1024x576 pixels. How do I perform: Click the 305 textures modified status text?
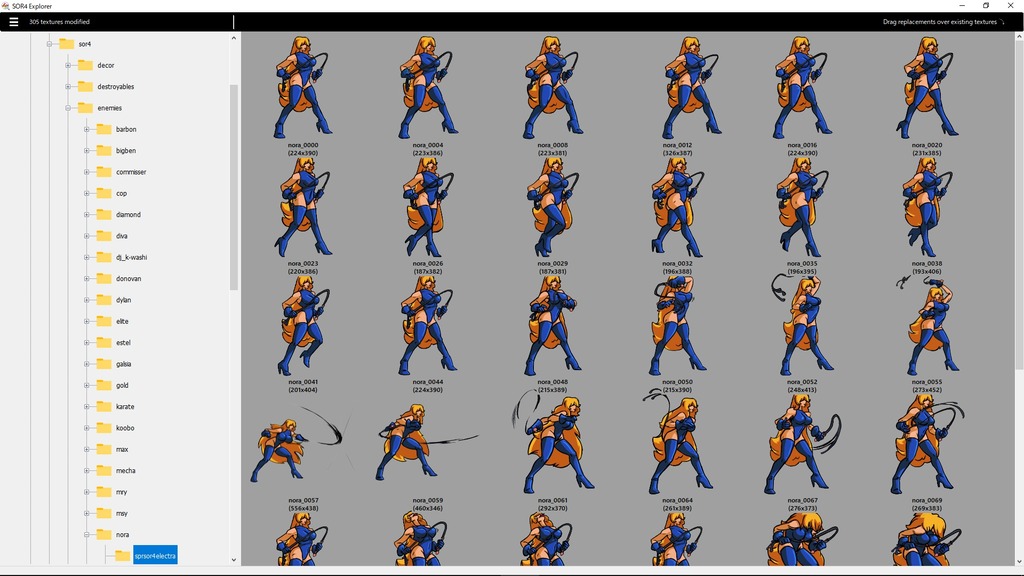[x=60, y=20]
